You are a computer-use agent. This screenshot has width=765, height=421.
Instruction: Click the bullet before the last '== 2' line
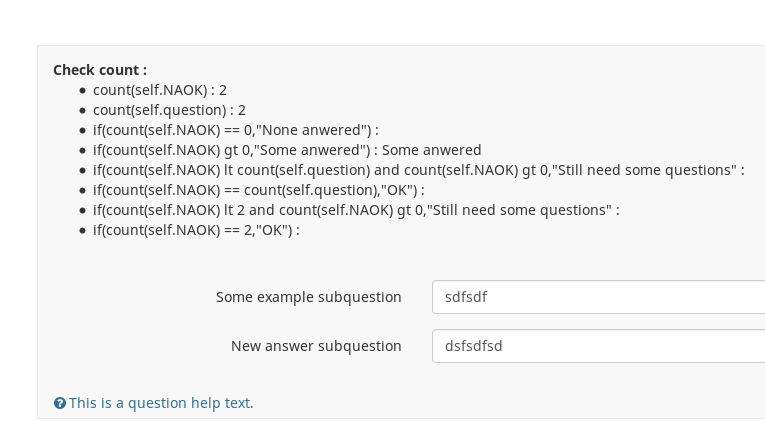tap(83, 230)
